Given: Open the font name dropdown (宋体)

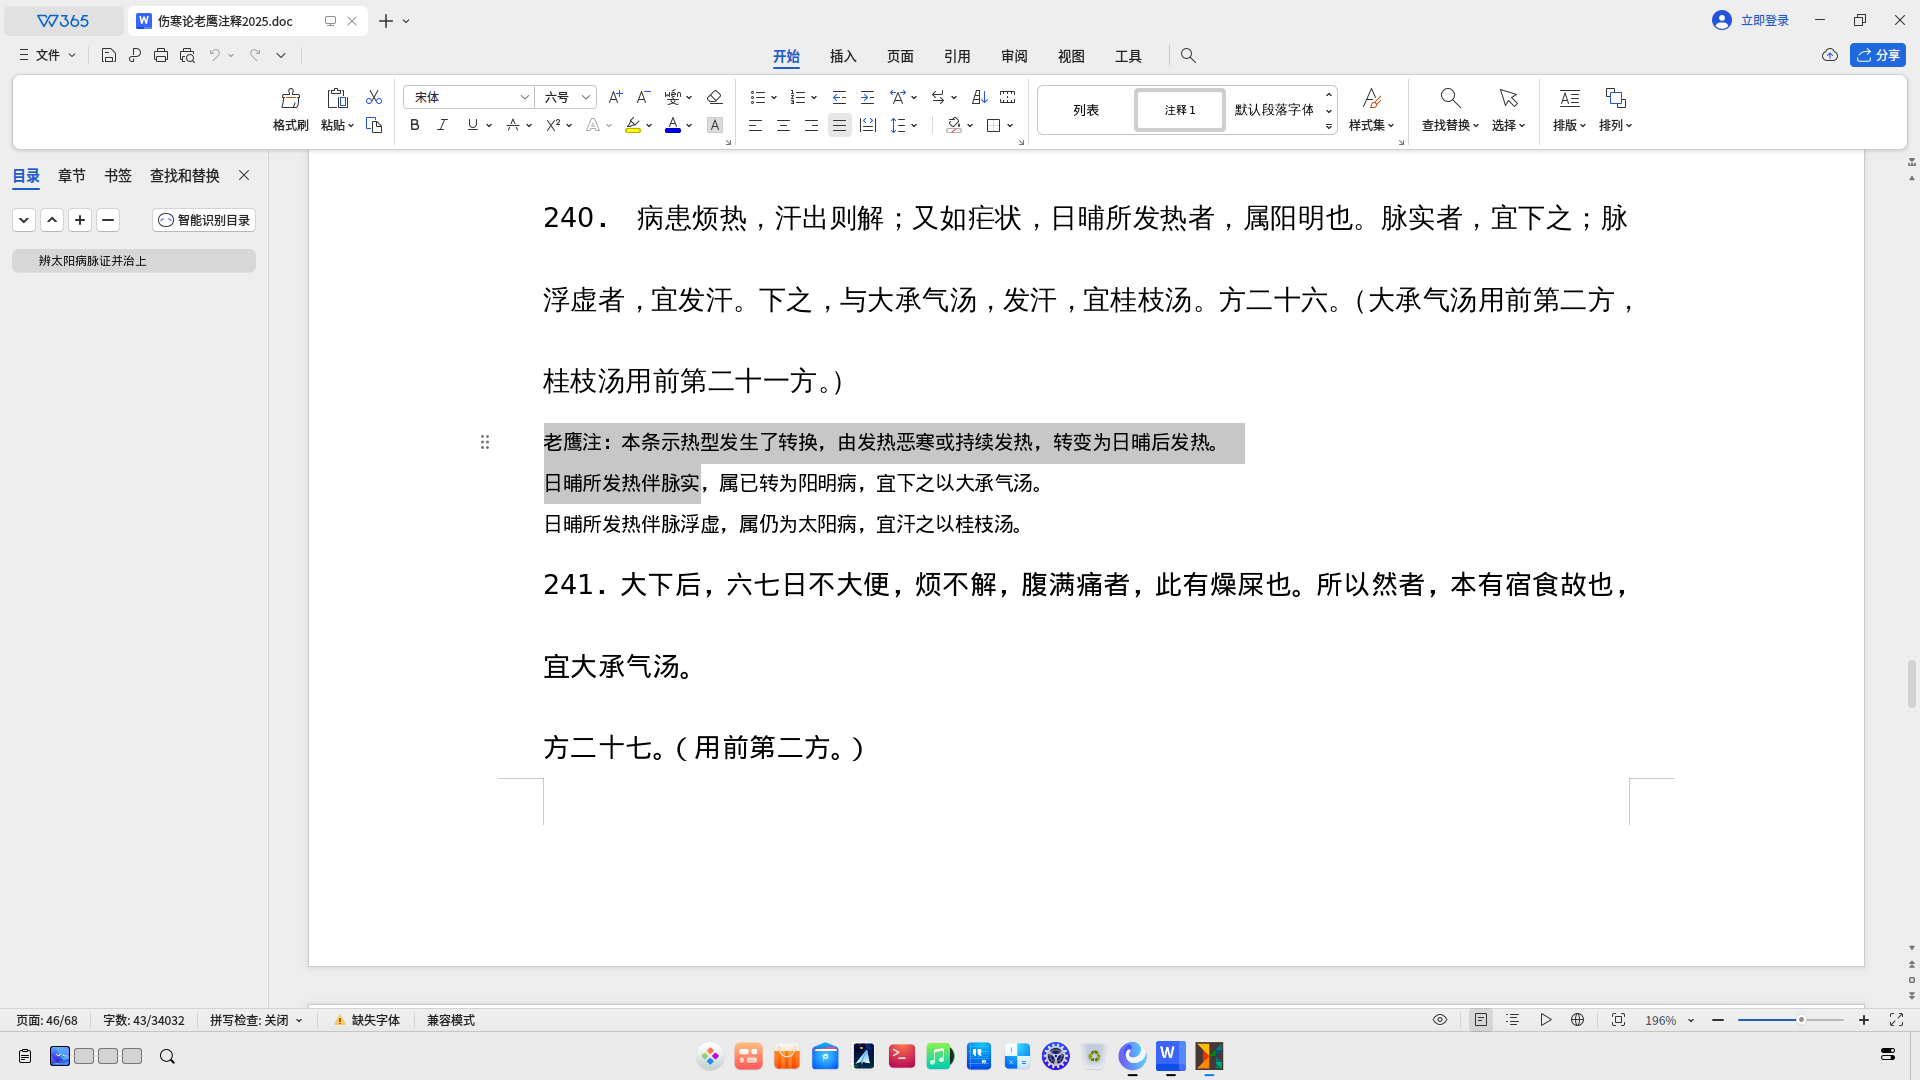Looking at the screenshot, I should coord(524,97).
